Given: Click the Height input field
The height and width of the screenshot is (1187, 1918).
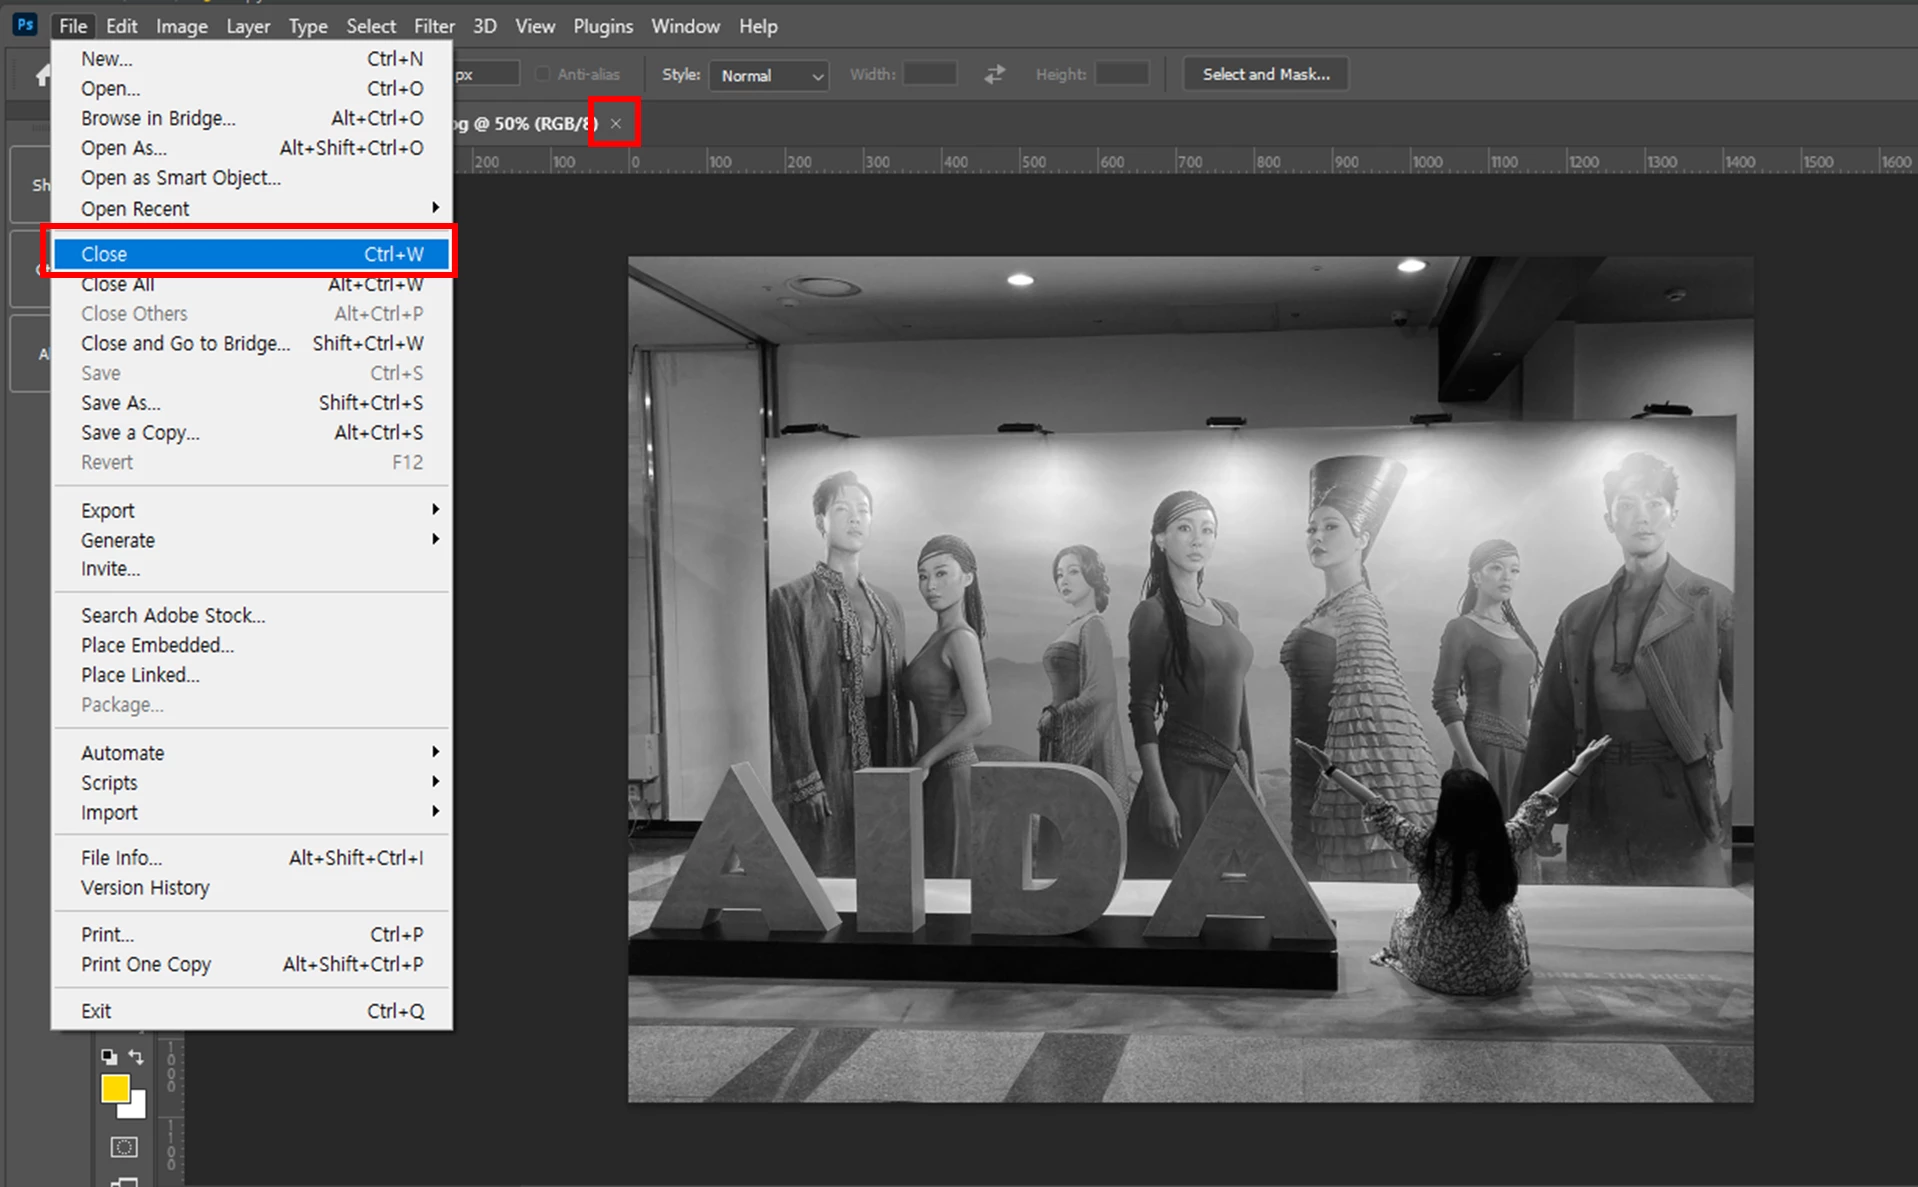Looking at the screenshot, I should 1122,74.
